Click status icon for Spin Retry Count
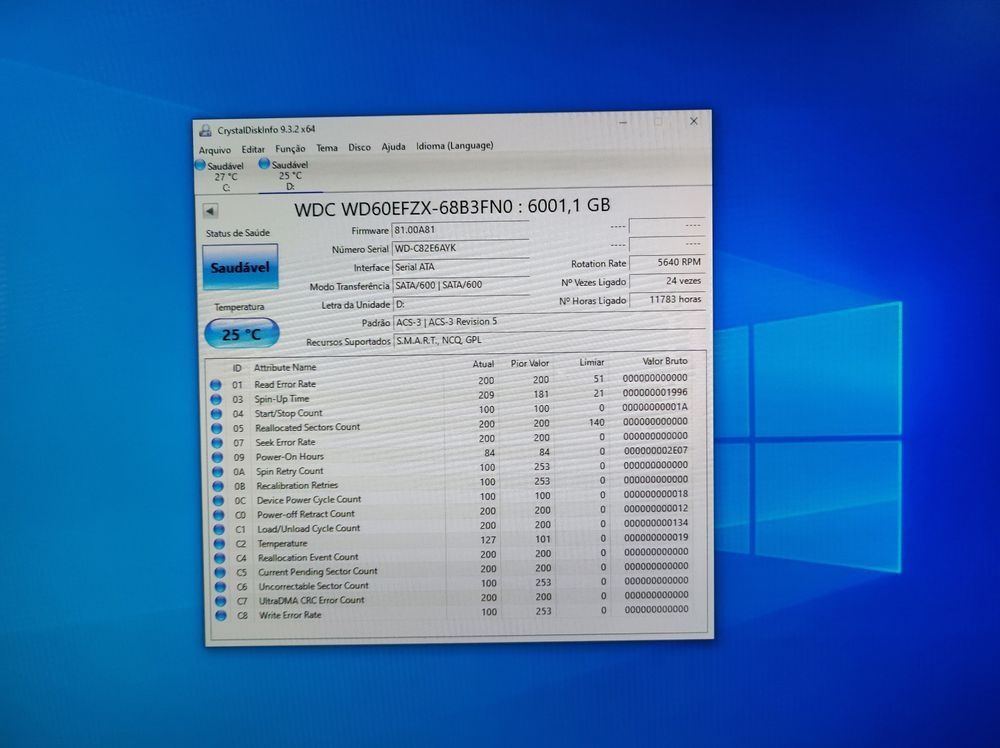Screen dimensions: 1000x748 point(217,472)
